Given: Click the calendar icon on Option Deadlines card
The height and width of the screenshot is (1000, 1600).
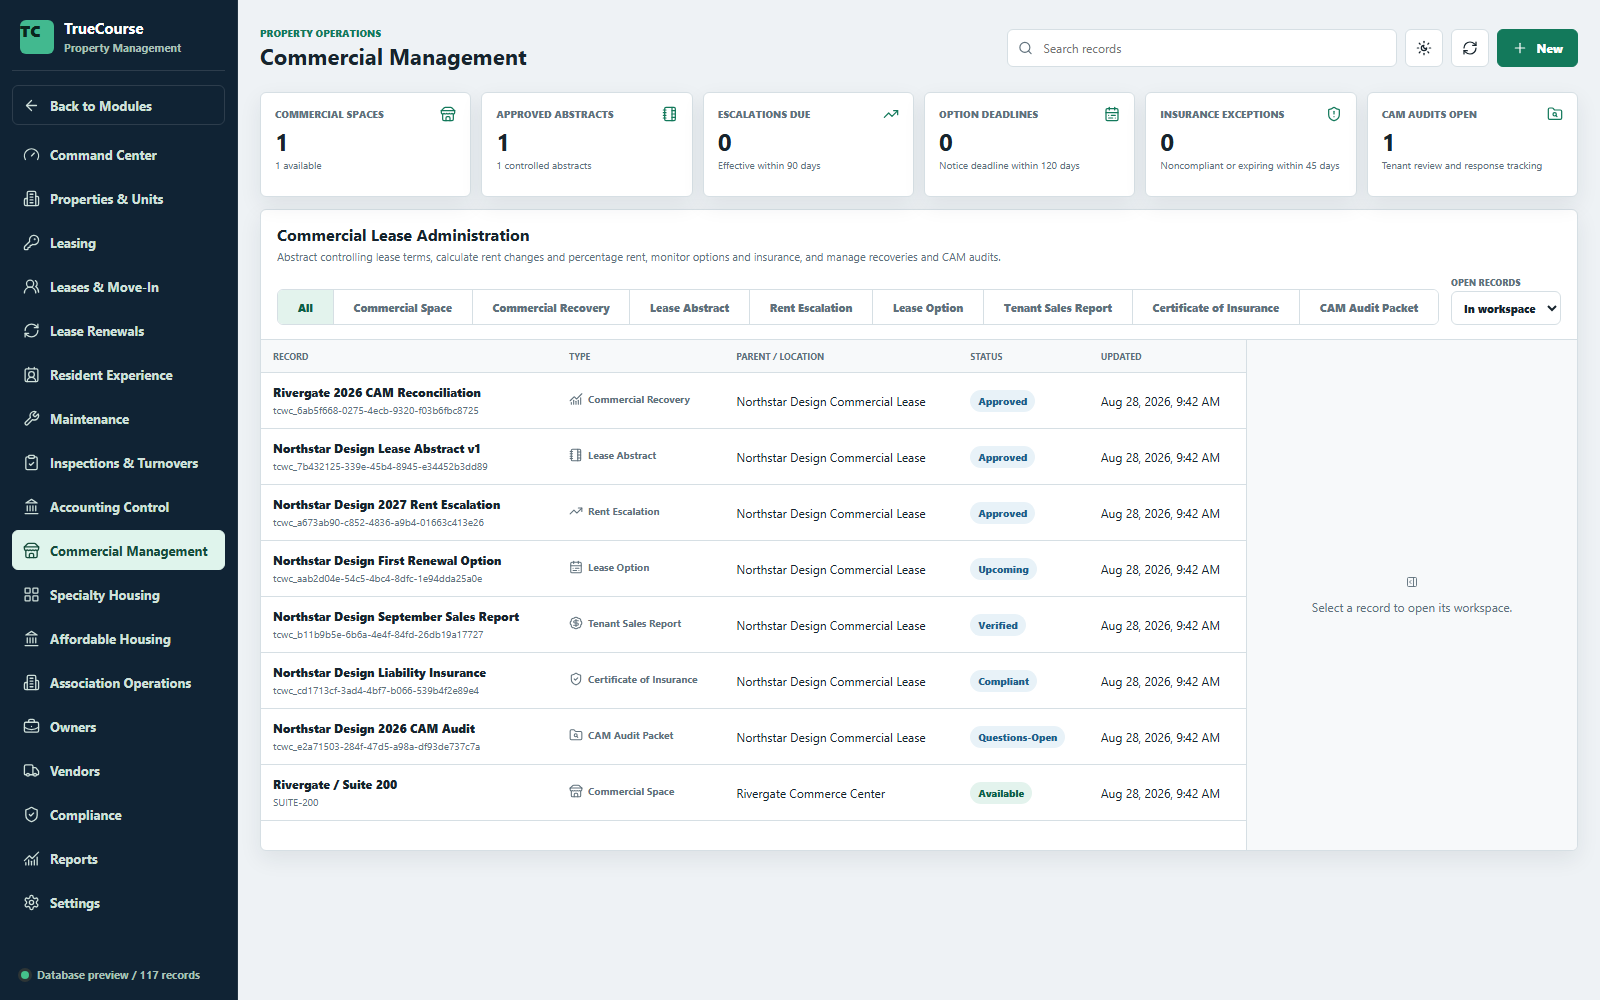Looking at the screenshot, I should pos(1112,114).
